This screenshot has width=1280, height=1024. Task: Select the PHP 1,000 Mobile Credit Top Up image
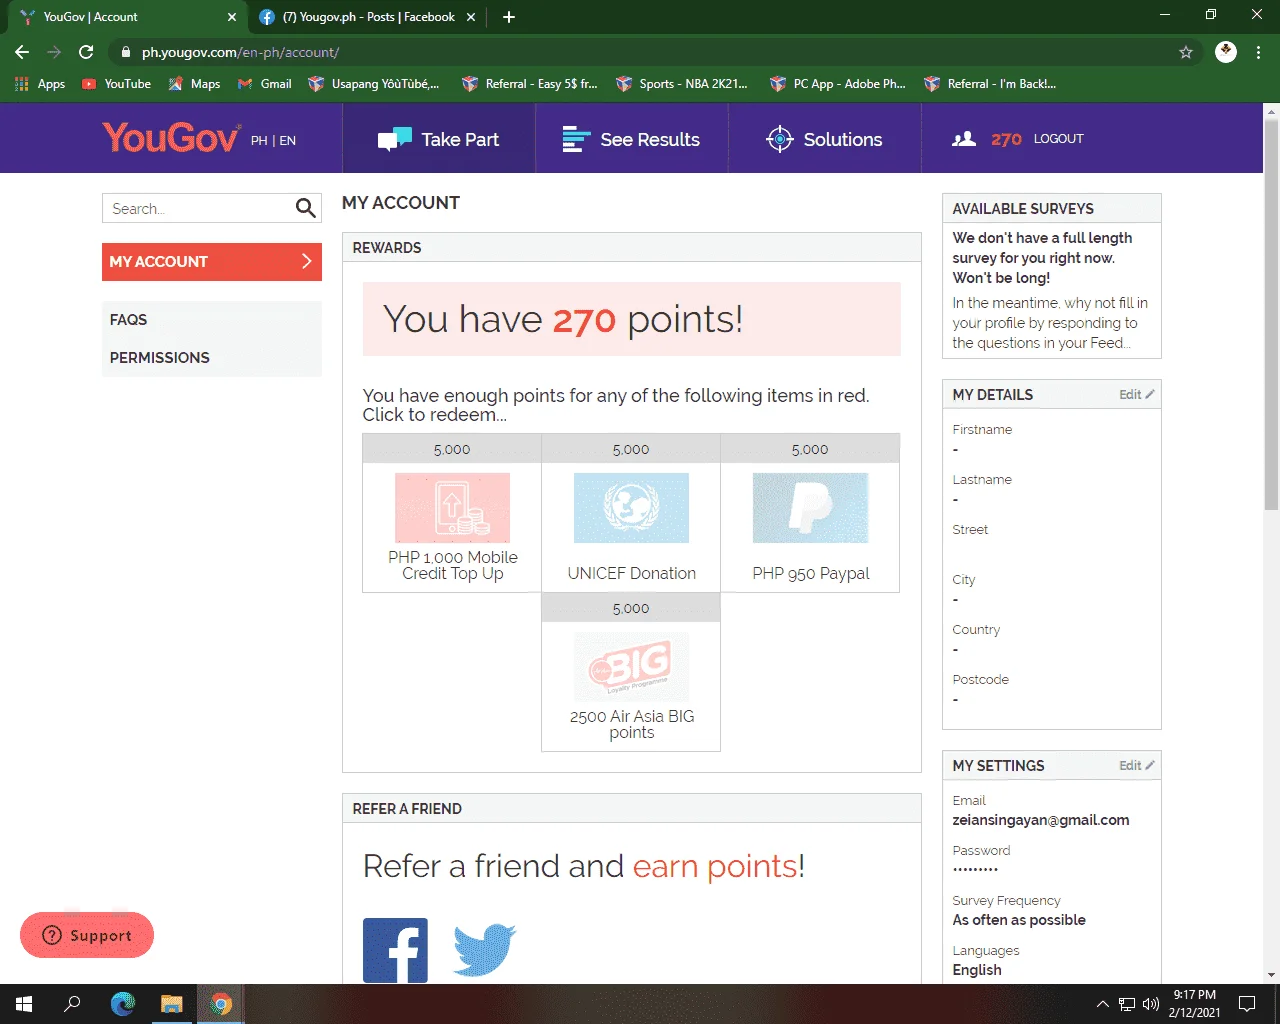(x=452, y=508)
